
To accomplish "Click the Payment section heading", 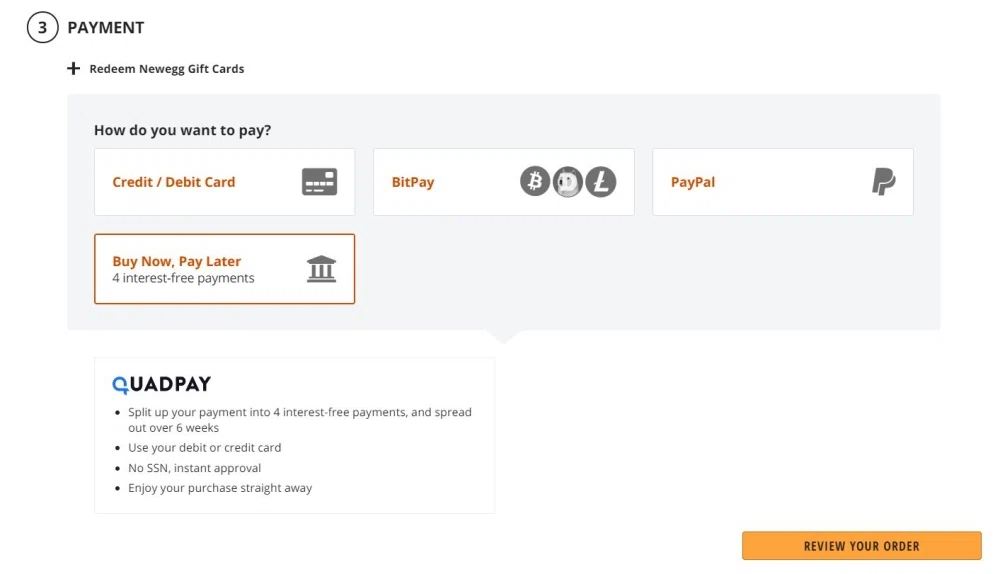I will [x=106, y=28].
